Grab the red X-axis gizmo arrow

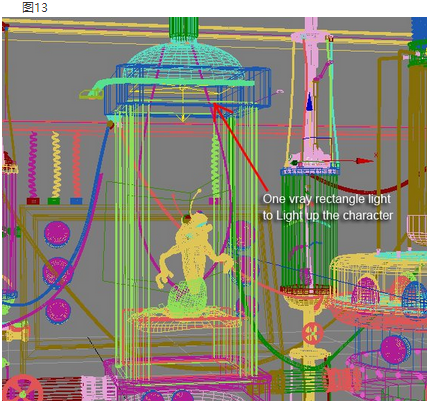click(364, 161)
